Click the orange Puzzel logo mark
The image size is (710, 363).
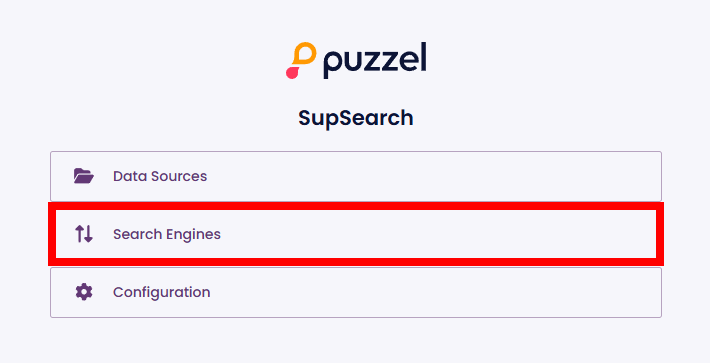click(304, 53)
